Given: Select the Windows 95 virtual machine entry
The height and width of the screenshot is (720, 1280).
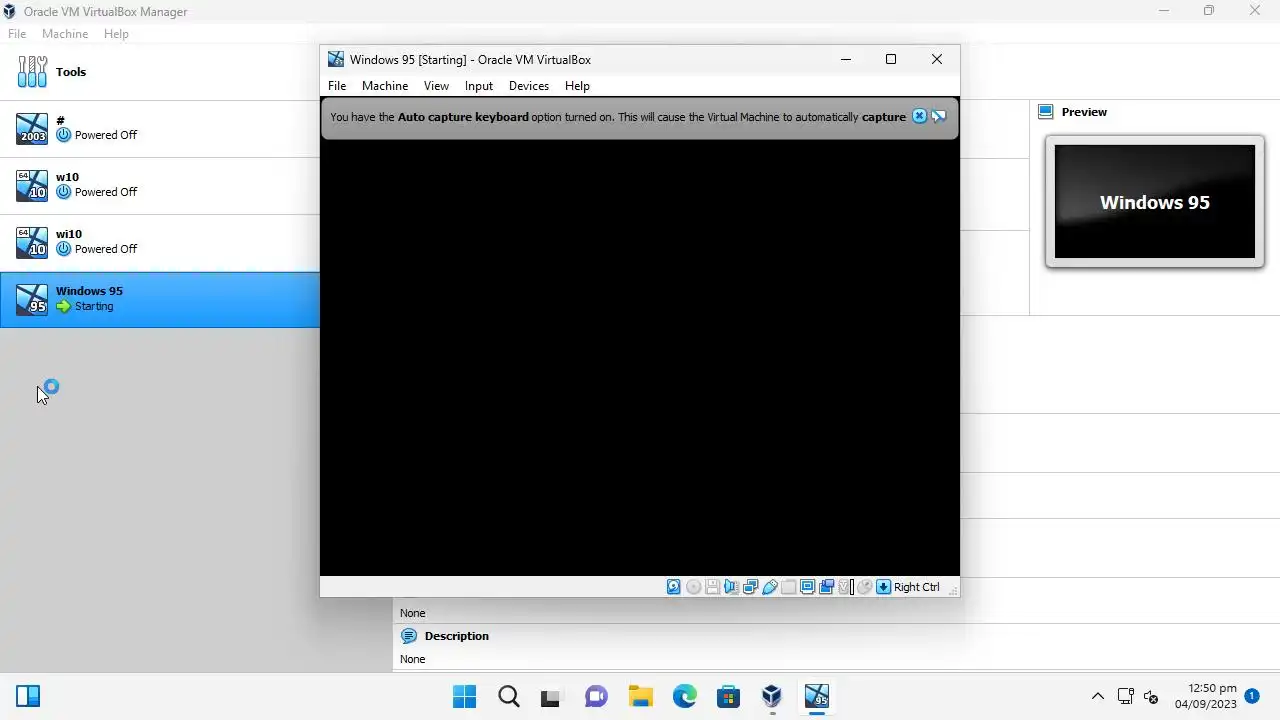Looking at the screenshot, I should (160, 299).
